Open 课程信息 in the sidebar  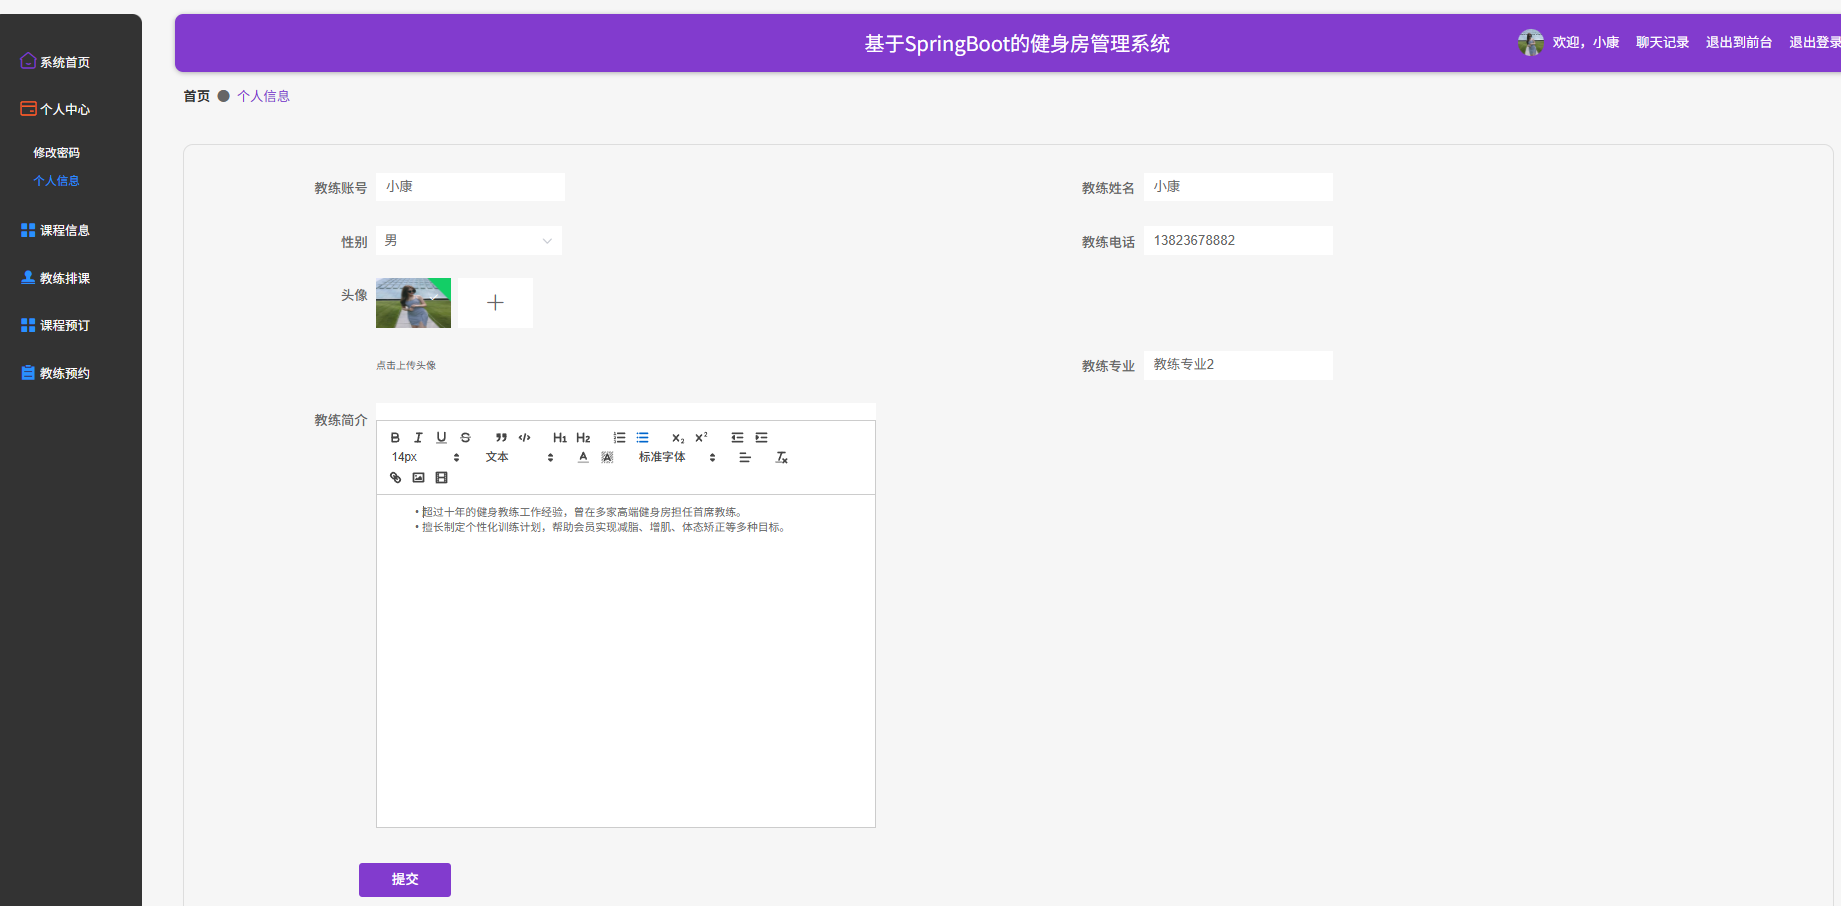click(x=65, y=230)
